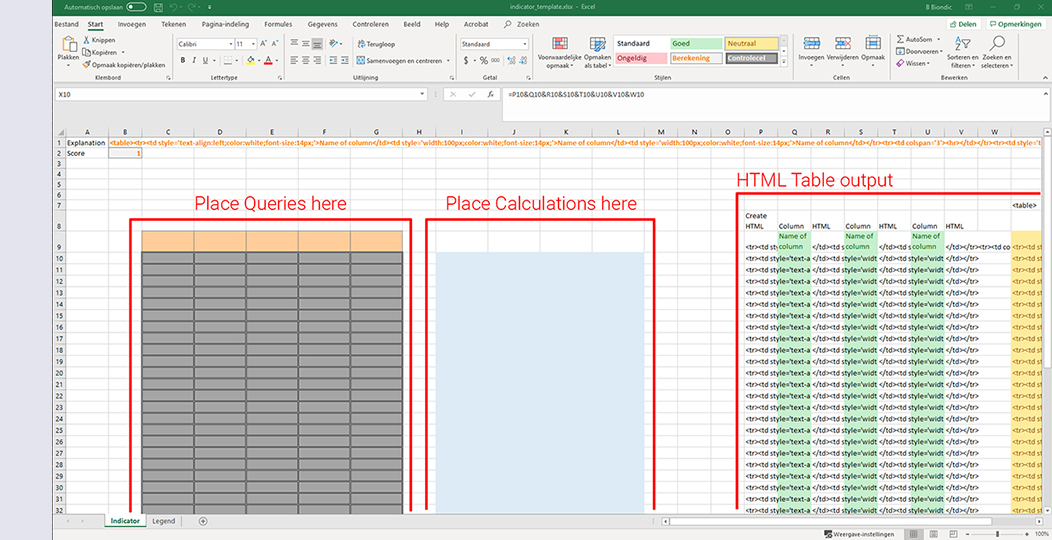
Task: Click the Opmerkingen button
Action: (1017, 24)
